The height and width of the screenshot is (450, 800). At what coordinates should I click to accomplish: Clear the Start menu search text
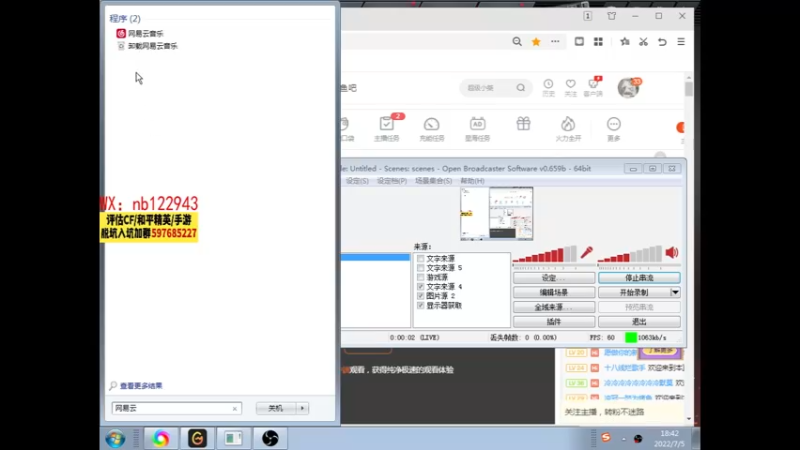click(235, 409)
